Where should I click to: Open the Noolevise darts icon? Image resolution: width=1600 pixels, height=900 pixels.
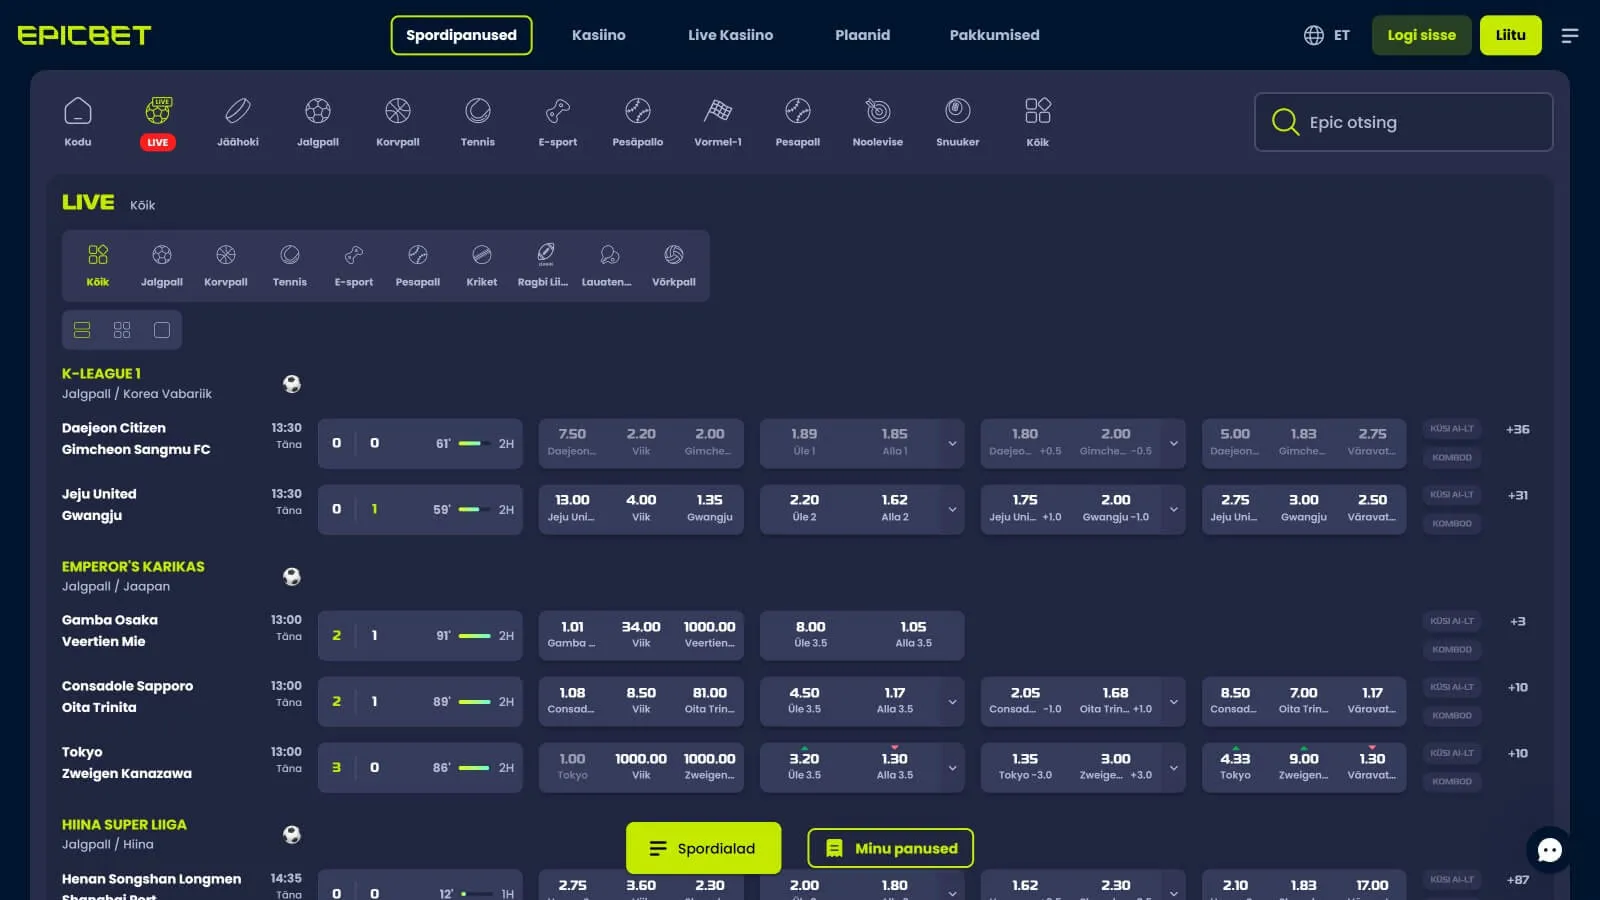[878, 122]
